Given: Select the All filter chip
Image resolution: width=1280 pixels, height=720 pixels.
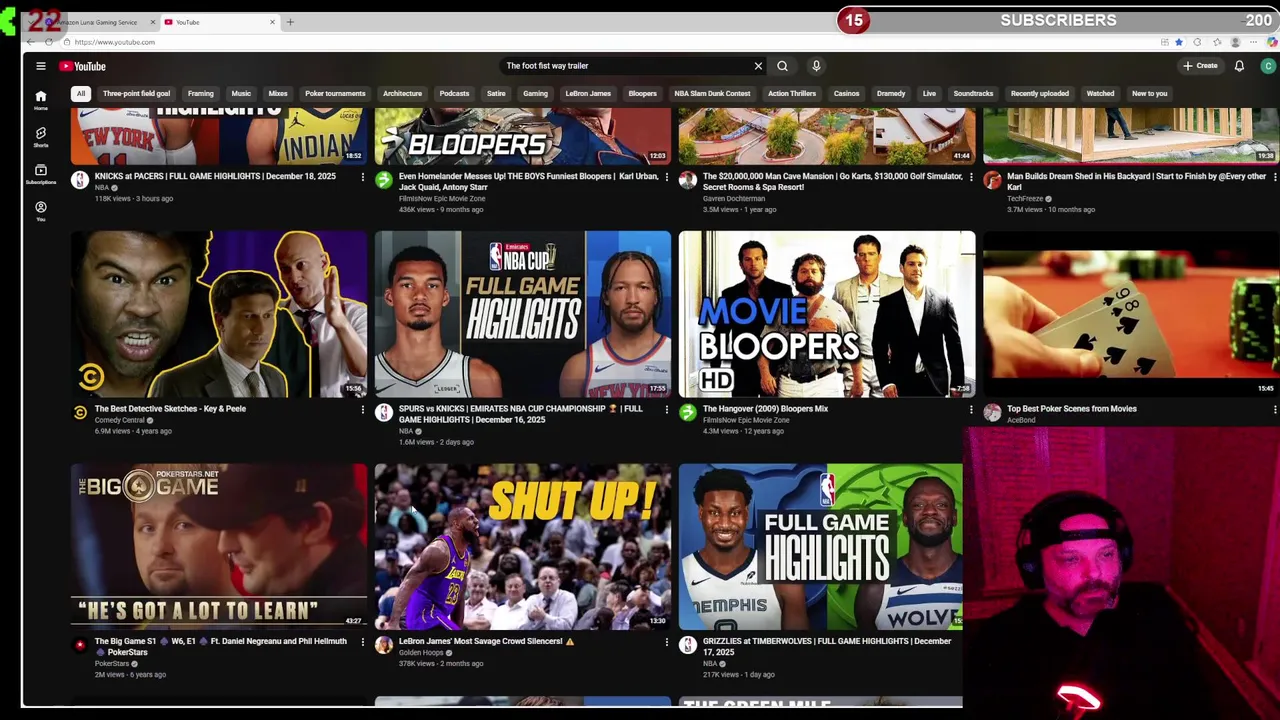Looking at the screenshot, I should 81,94.
